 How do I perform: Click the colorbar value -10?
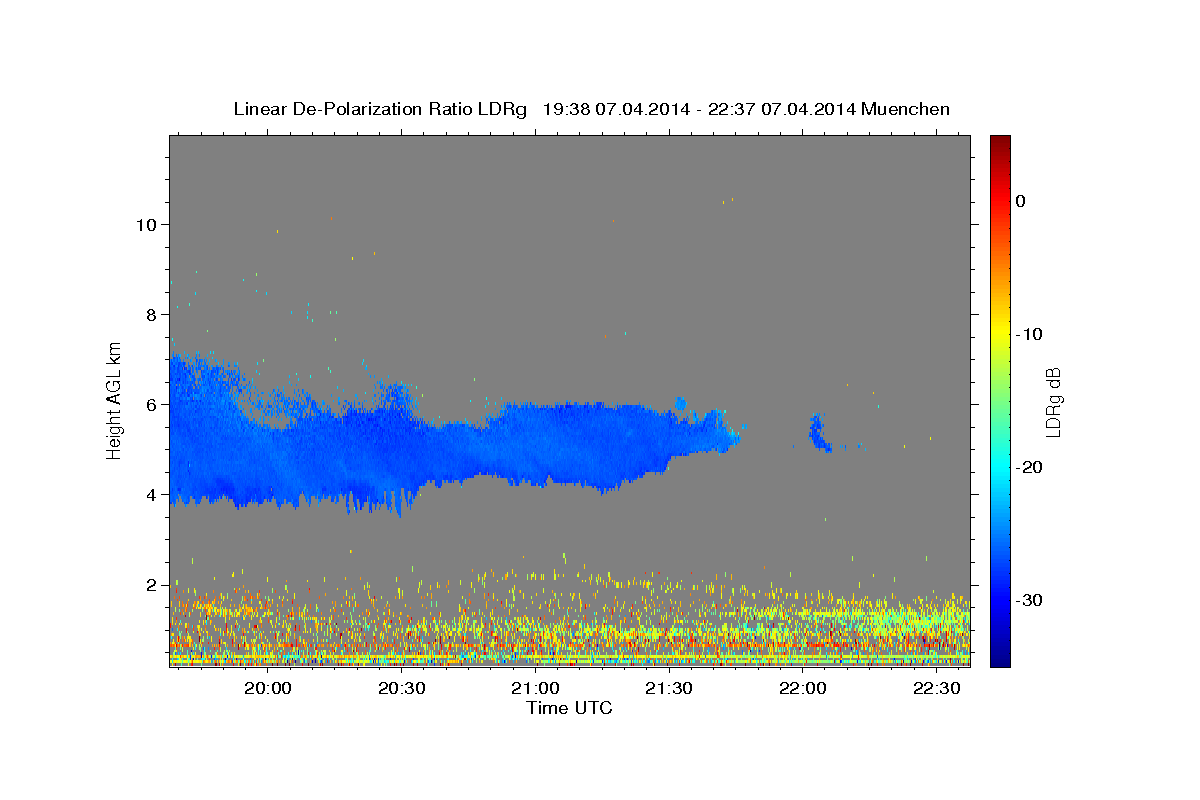pyautogui.click(x=1030, y=334)
